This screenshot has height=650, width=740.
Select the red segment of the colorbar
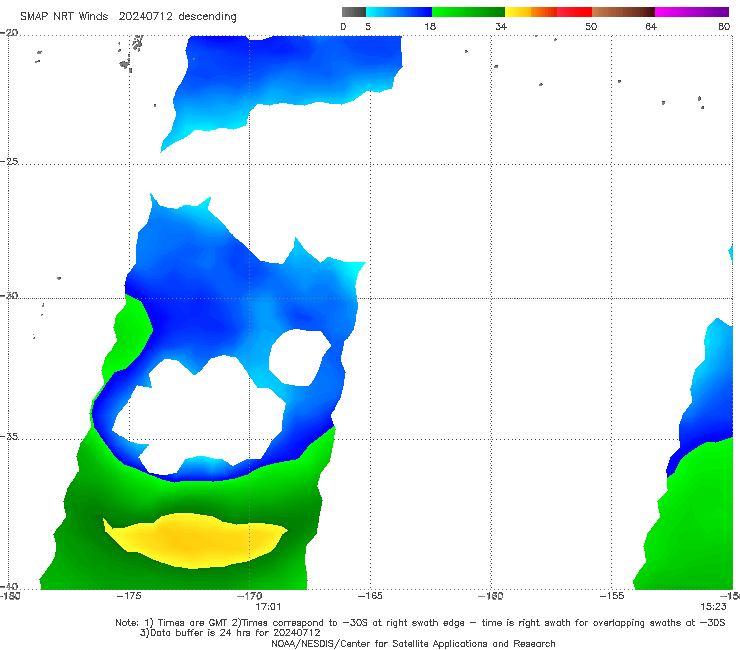tap(574, 12)
